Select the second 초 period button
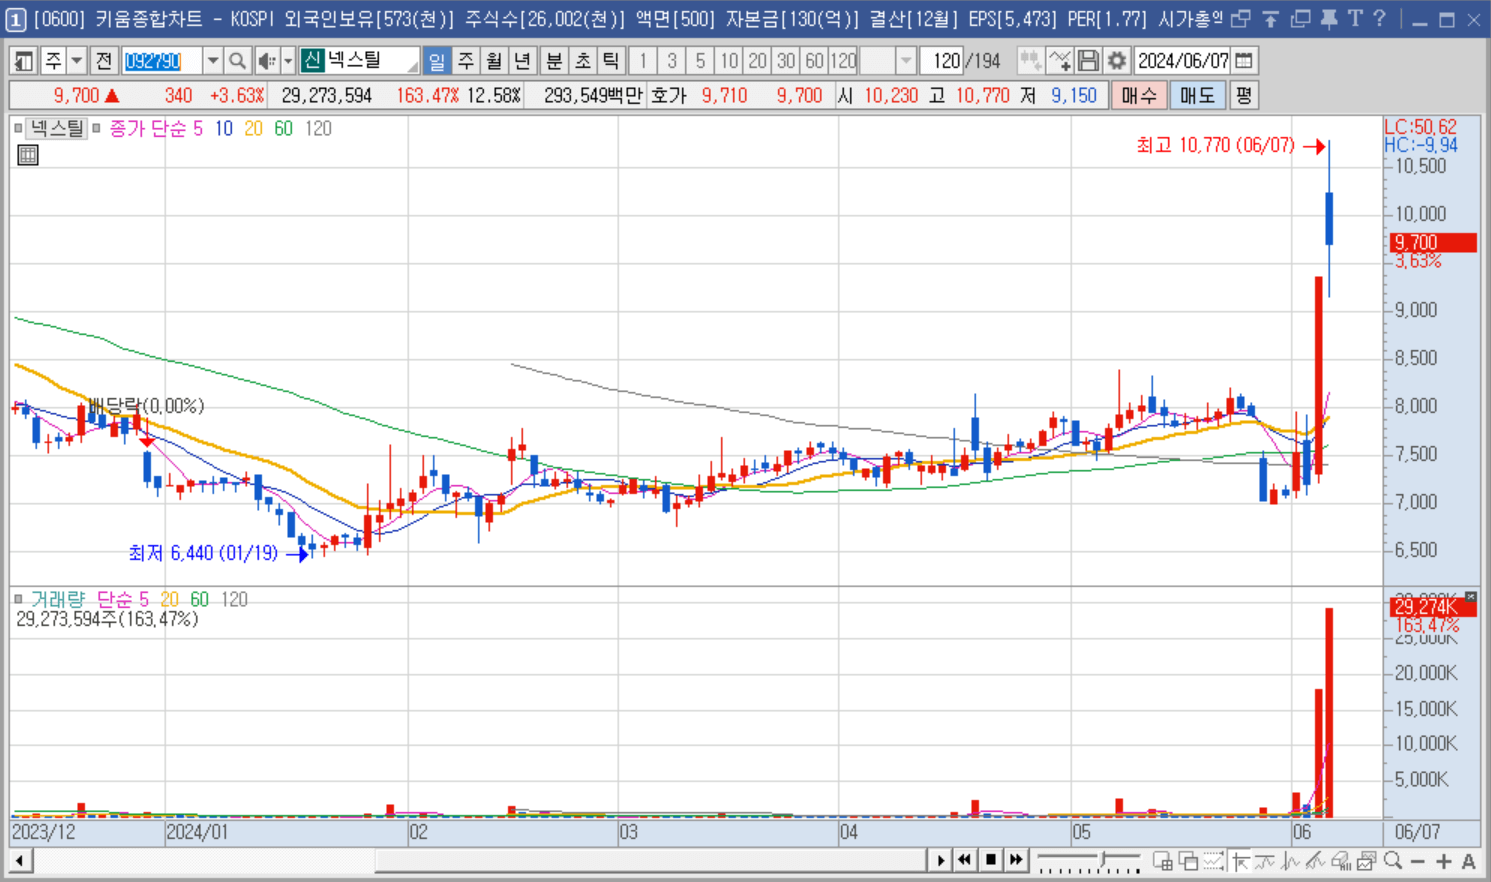 (x=582, y=61)
